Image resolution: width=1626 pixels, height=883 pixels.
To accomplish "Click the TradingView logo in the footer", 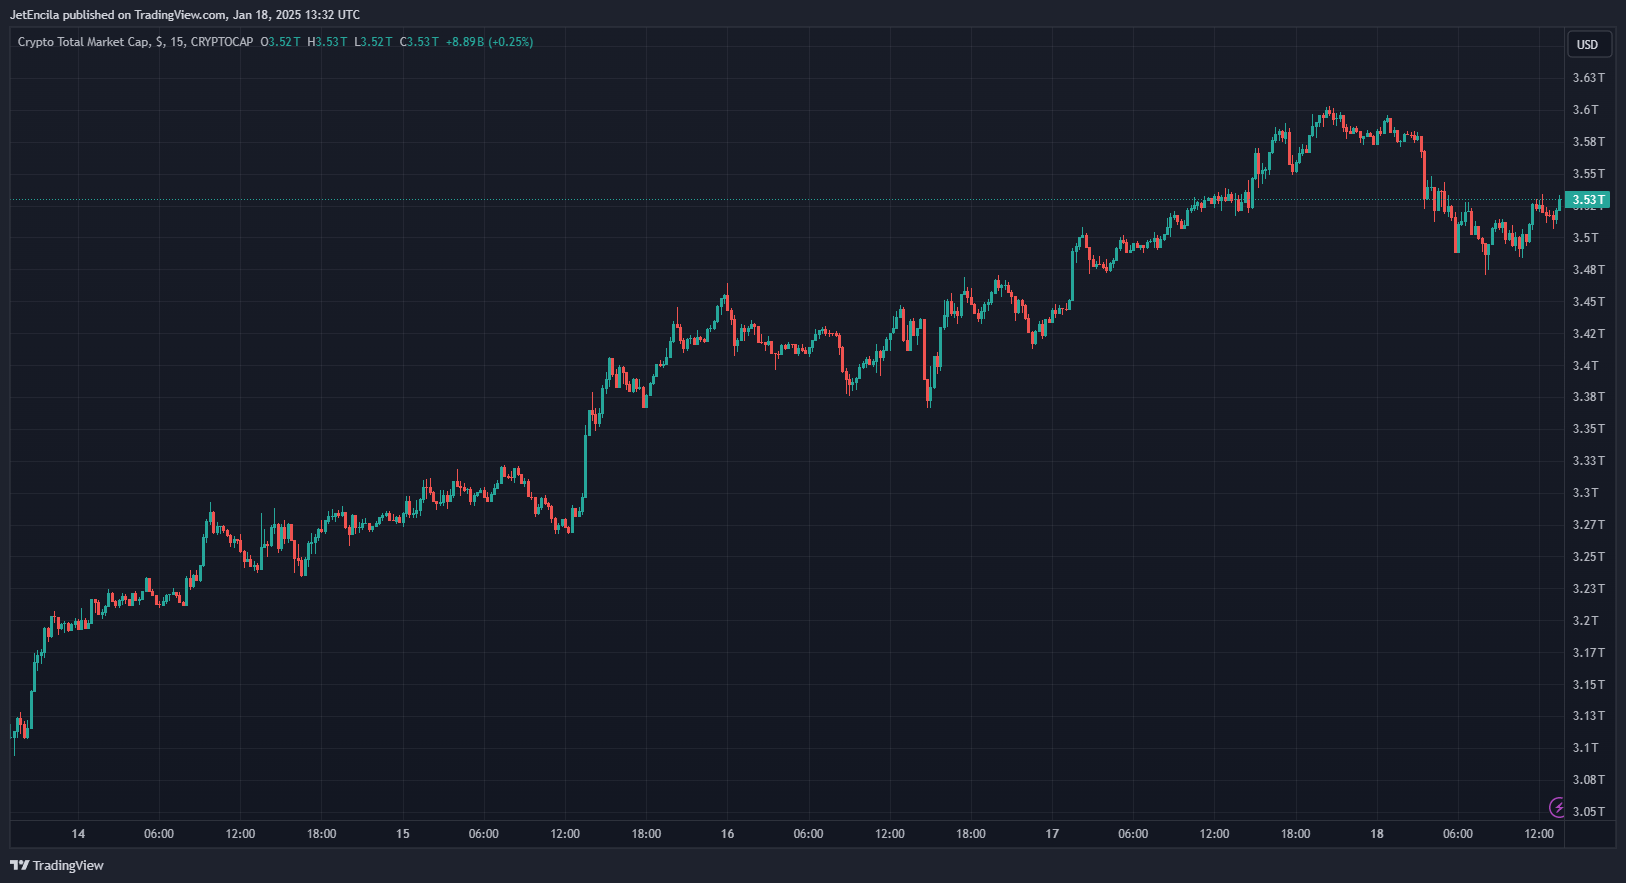I will (57, 865).
